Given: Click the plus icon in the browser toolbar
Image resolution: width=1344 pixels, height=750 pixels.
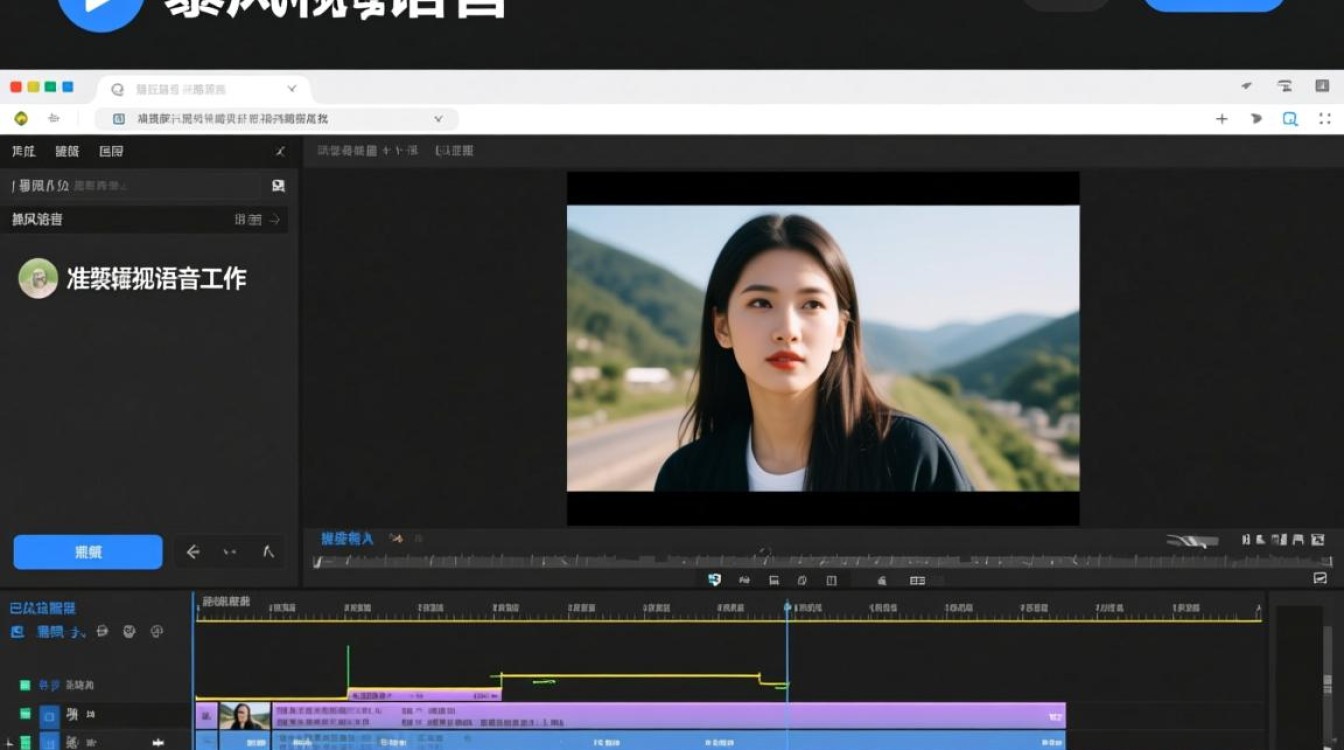Looking at the screenshot, I should click(1221, 118).
